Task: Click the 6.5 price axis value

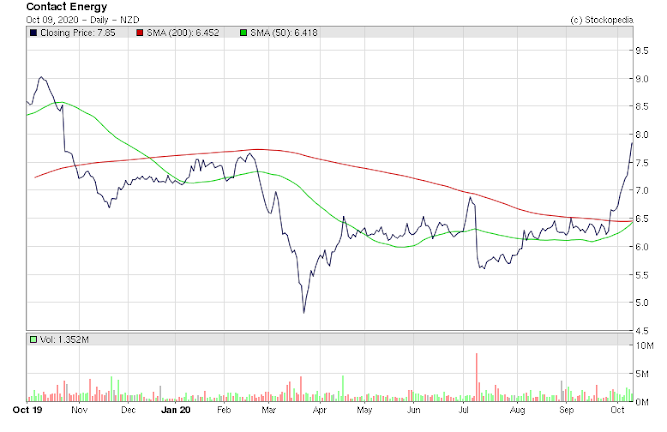Action: coord(642,219)
